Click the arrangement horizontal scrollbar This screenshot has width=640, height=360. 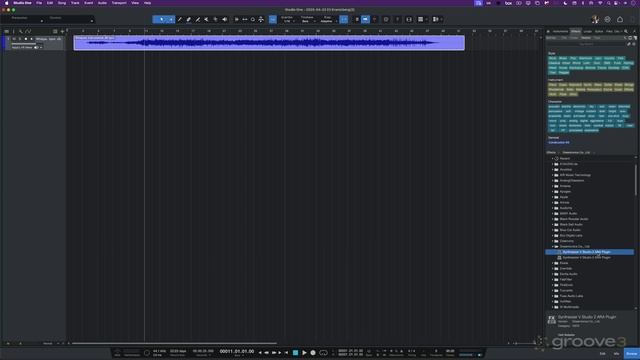pos(174,343)
